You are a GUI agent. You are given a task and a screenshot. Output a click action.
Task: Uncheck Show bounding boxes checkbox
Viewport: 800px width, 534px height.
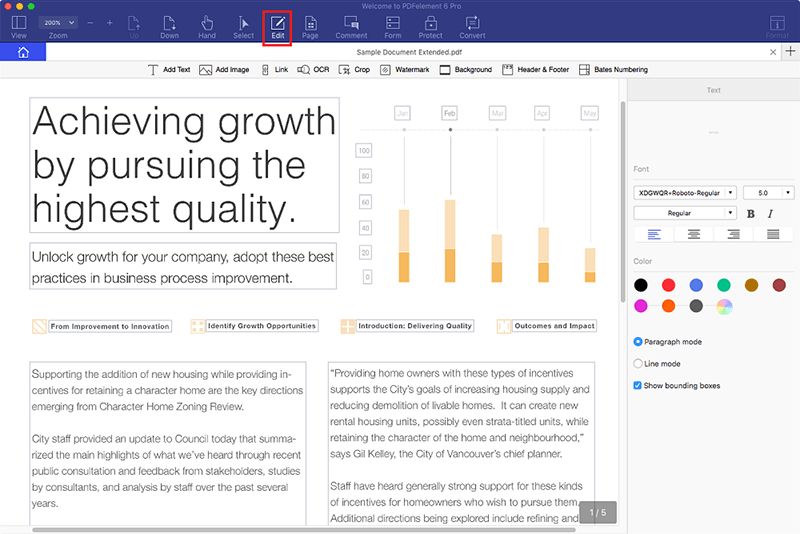pyautogui.click(x=639, y=386)
